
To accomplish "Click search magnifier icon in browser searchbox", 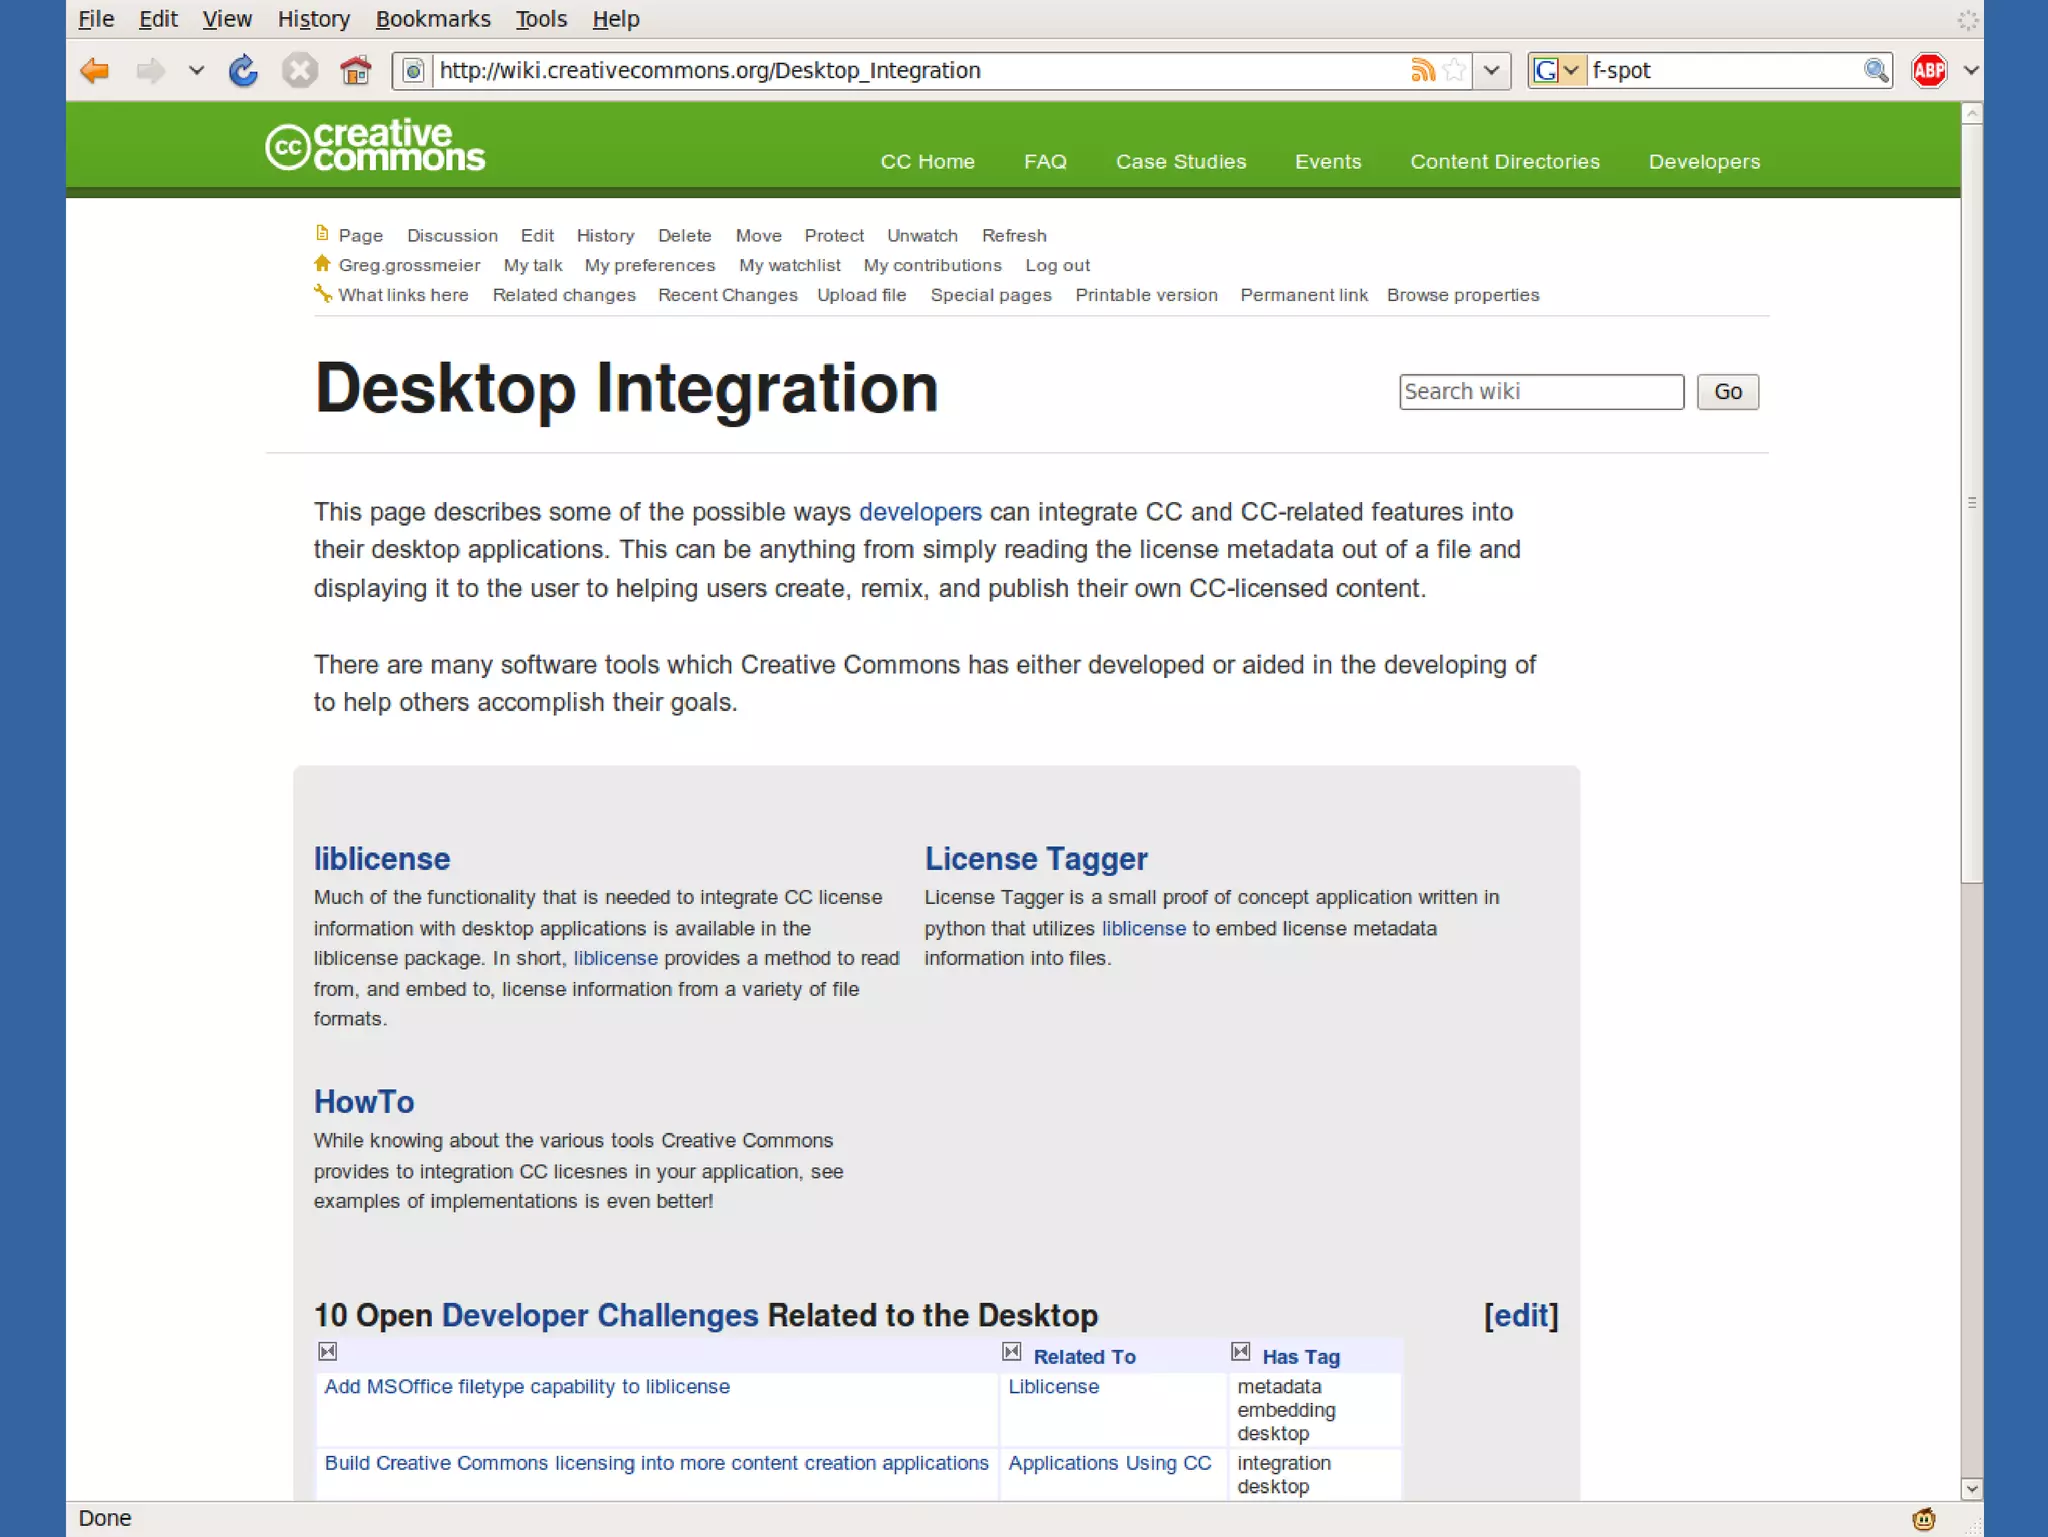I will click(1875, 70).
